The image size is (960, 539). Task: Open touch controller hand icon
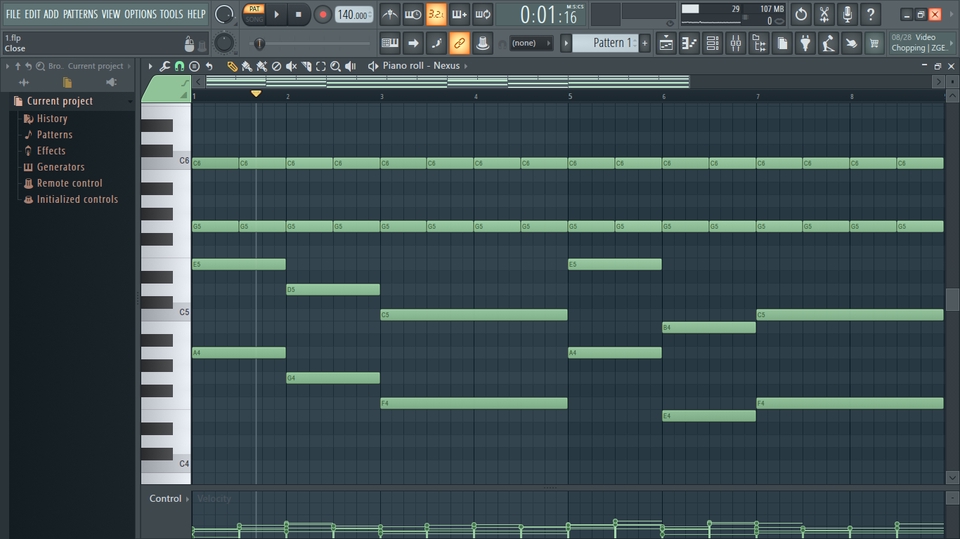pos(852,43)
